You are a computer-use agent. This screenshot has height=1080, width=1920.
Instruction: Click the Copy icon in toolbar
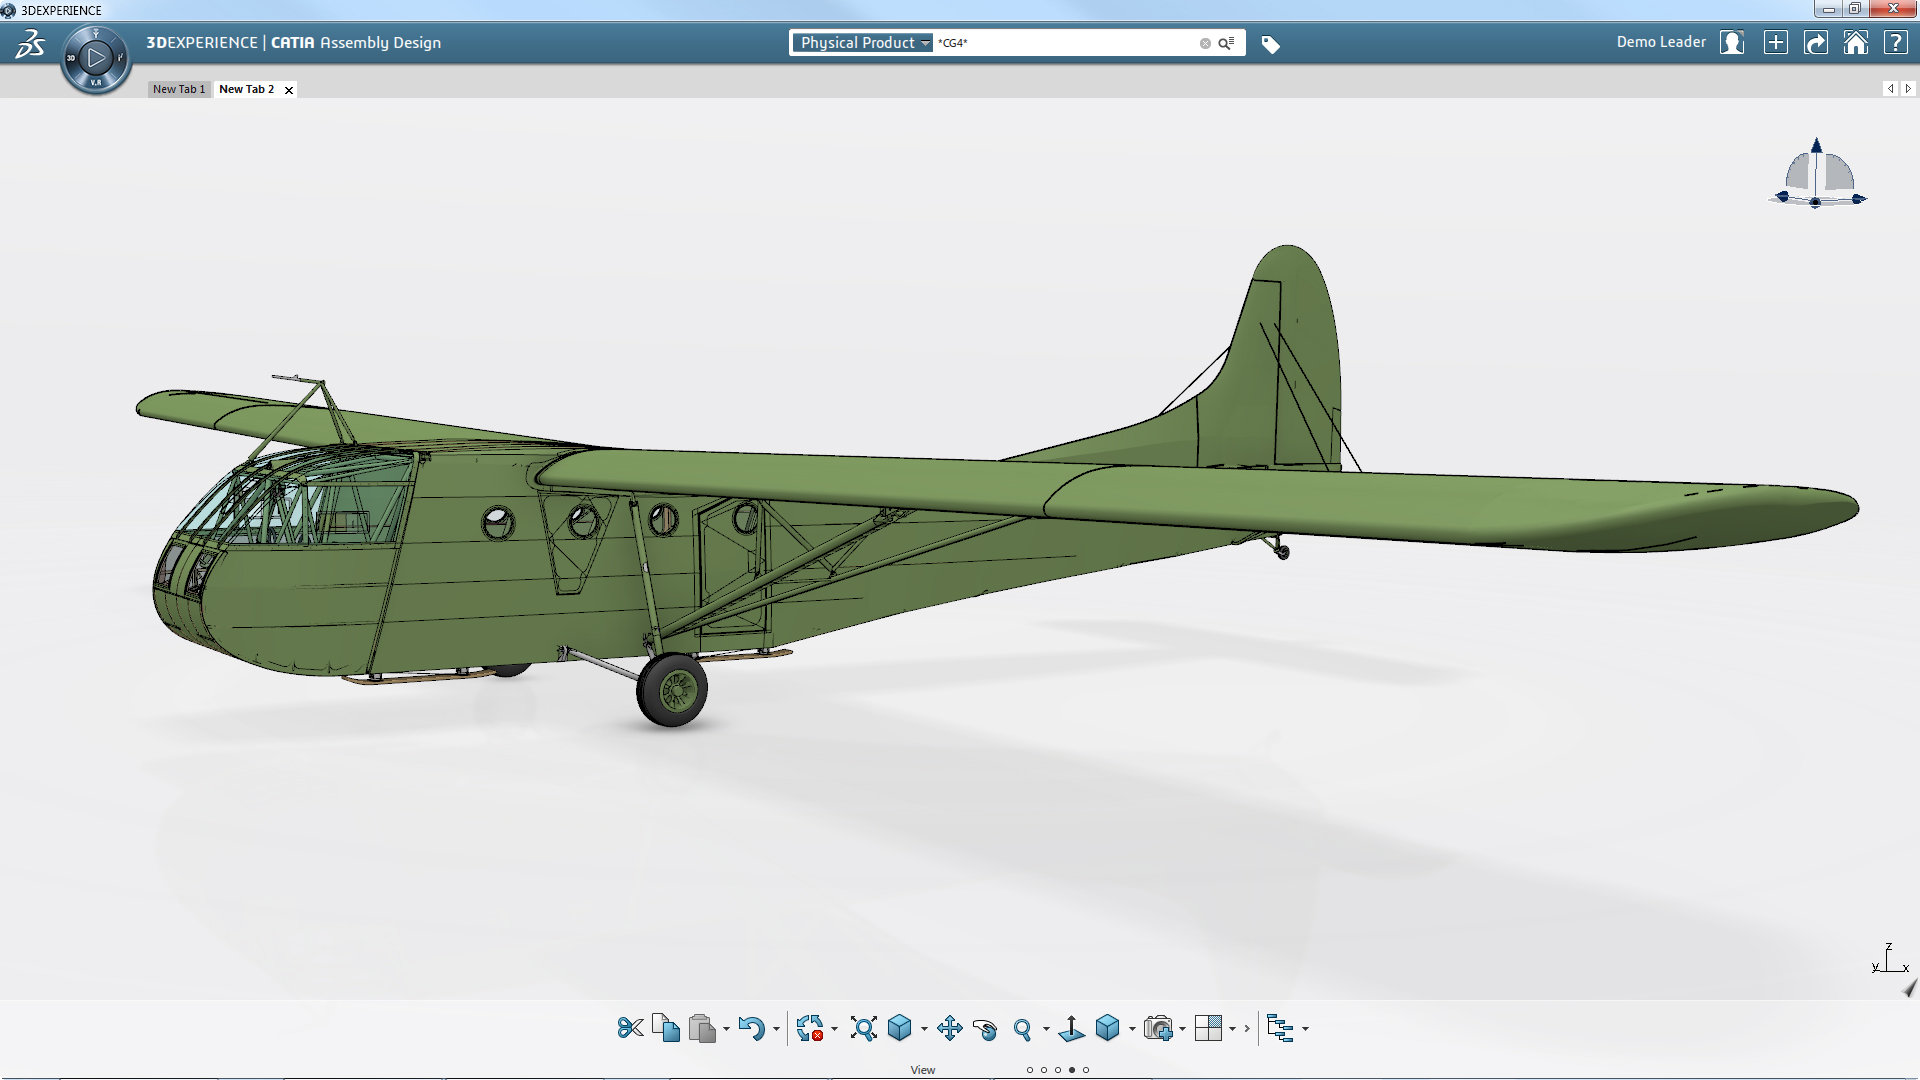point(666,1028)
